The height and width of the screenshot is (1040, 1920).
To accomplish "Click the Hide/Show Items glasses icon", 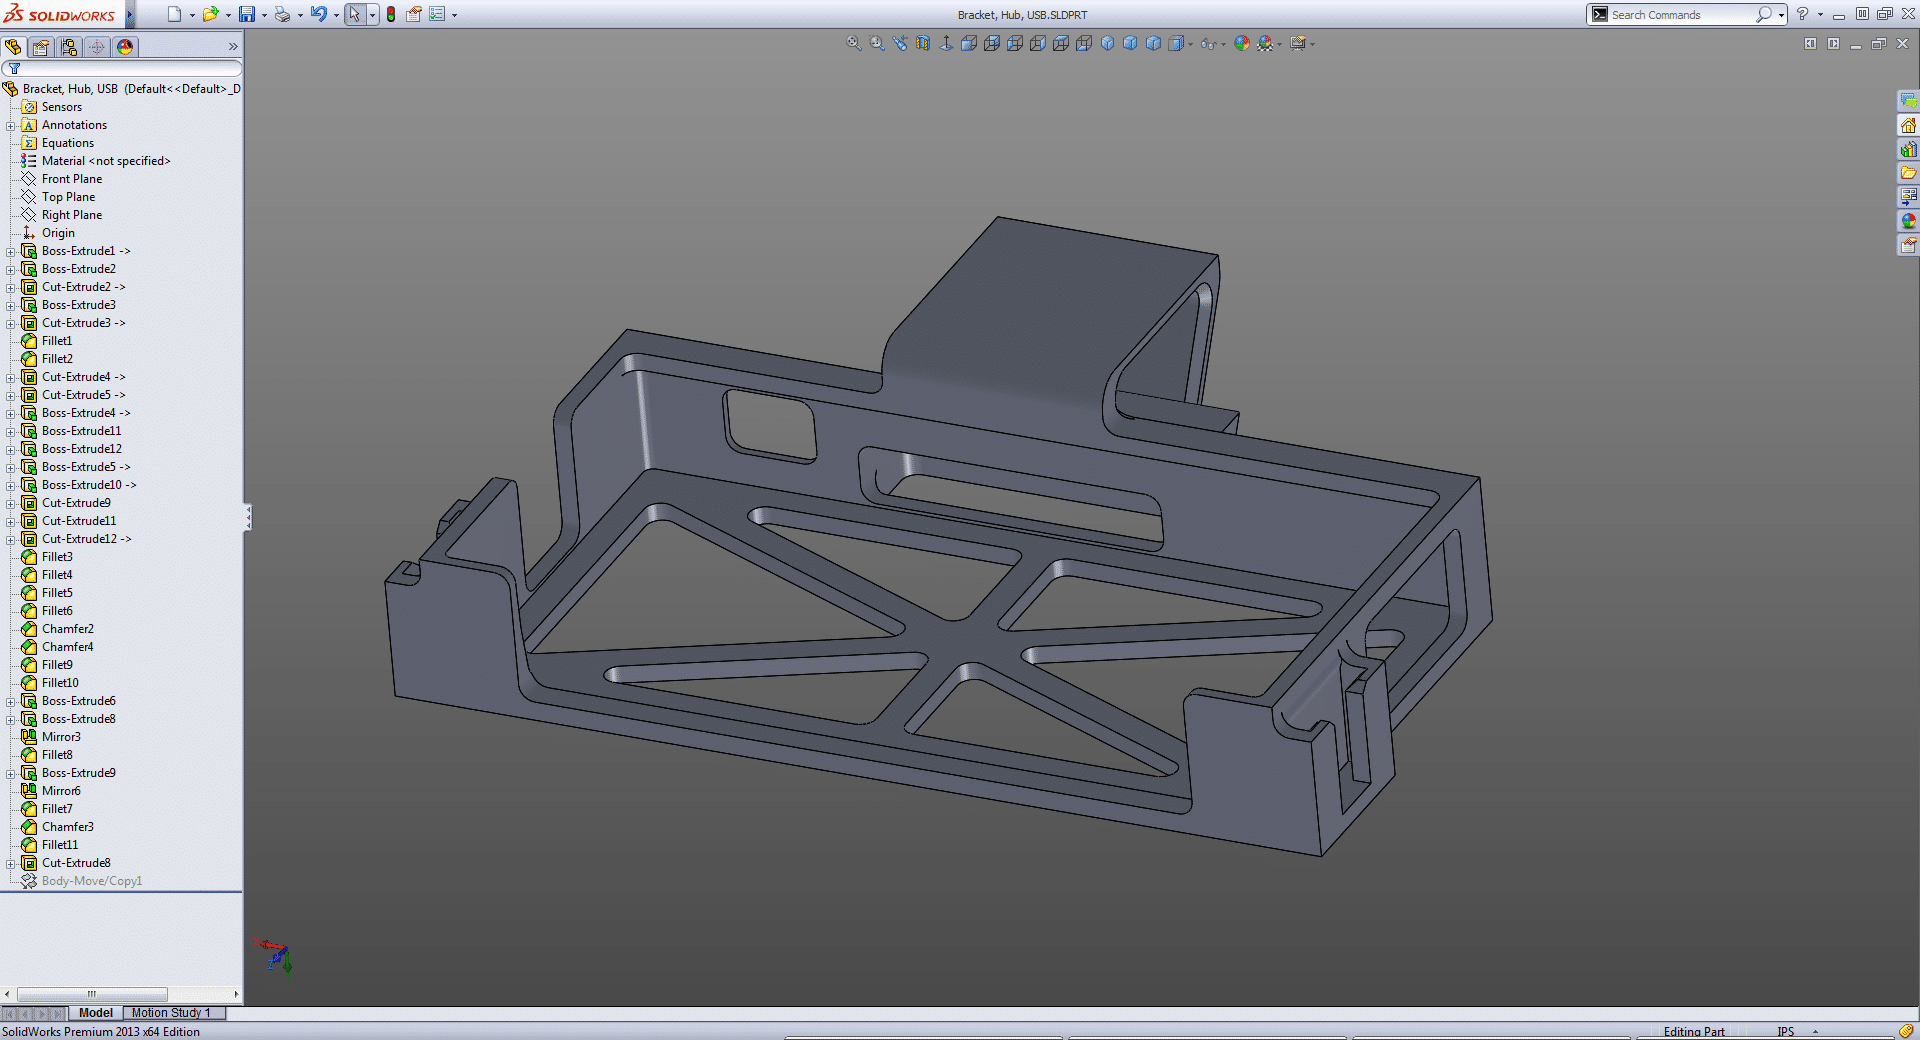I will (1209, 44).
